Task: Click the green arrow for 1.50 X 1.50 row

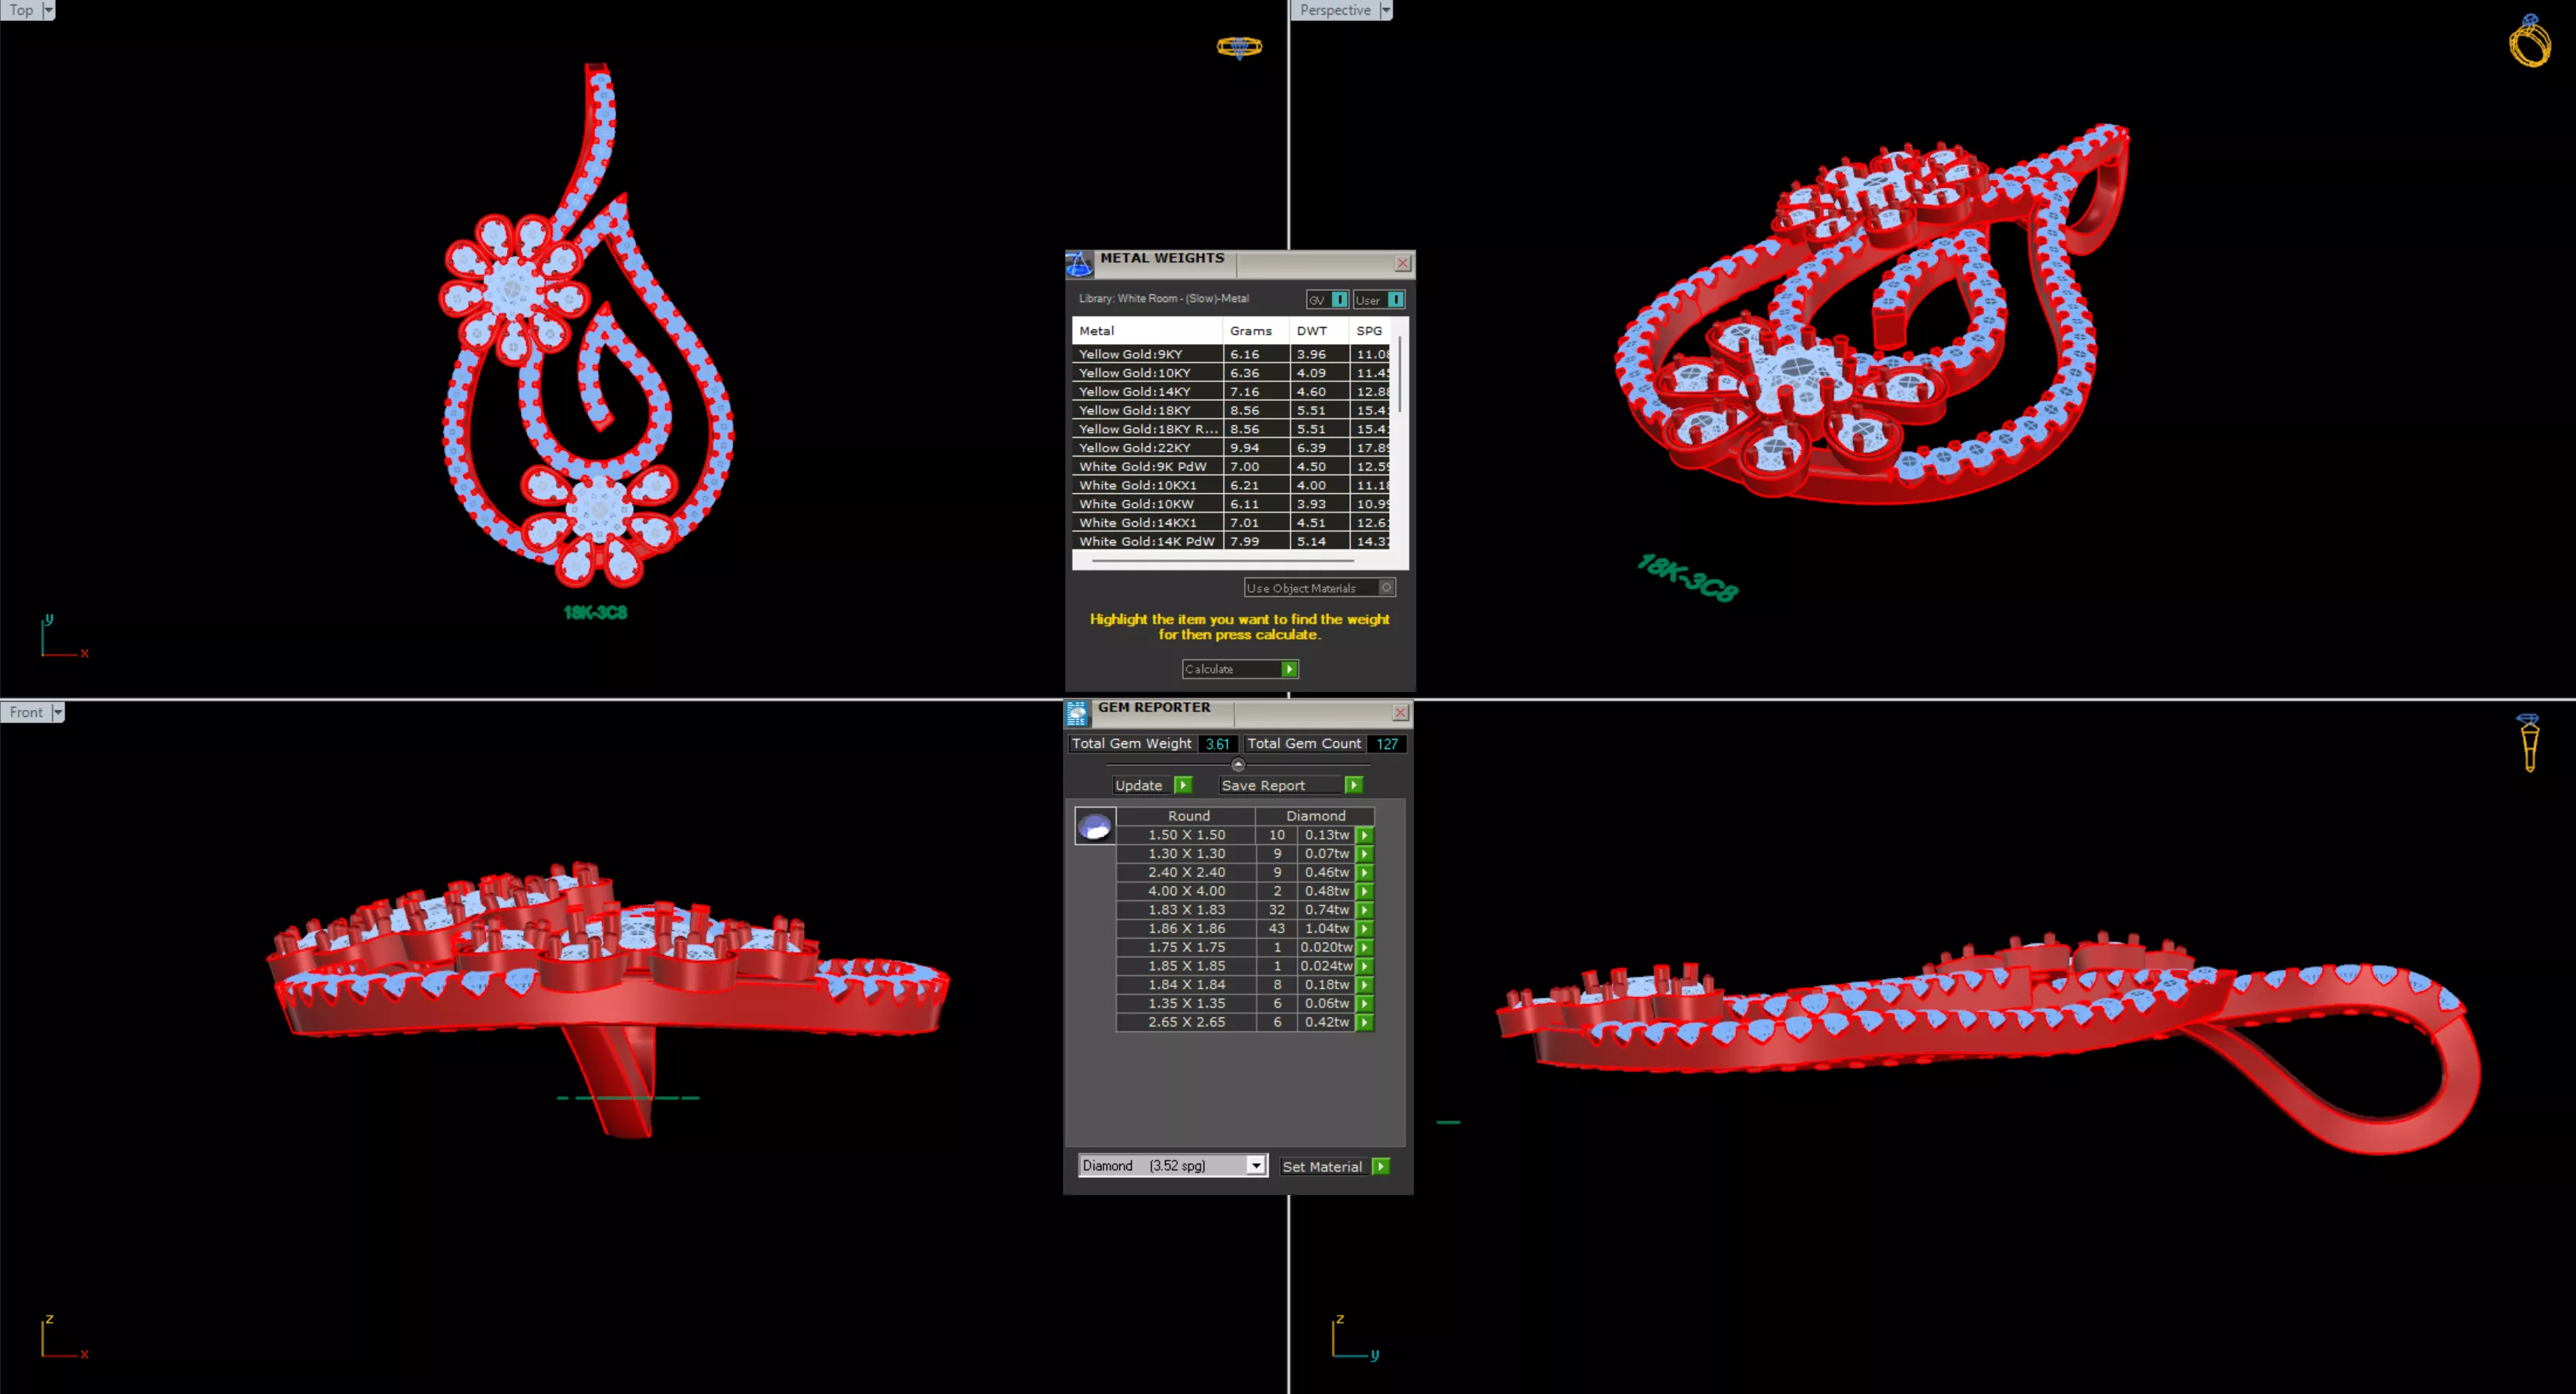Action: click(x=1364, y=835)
